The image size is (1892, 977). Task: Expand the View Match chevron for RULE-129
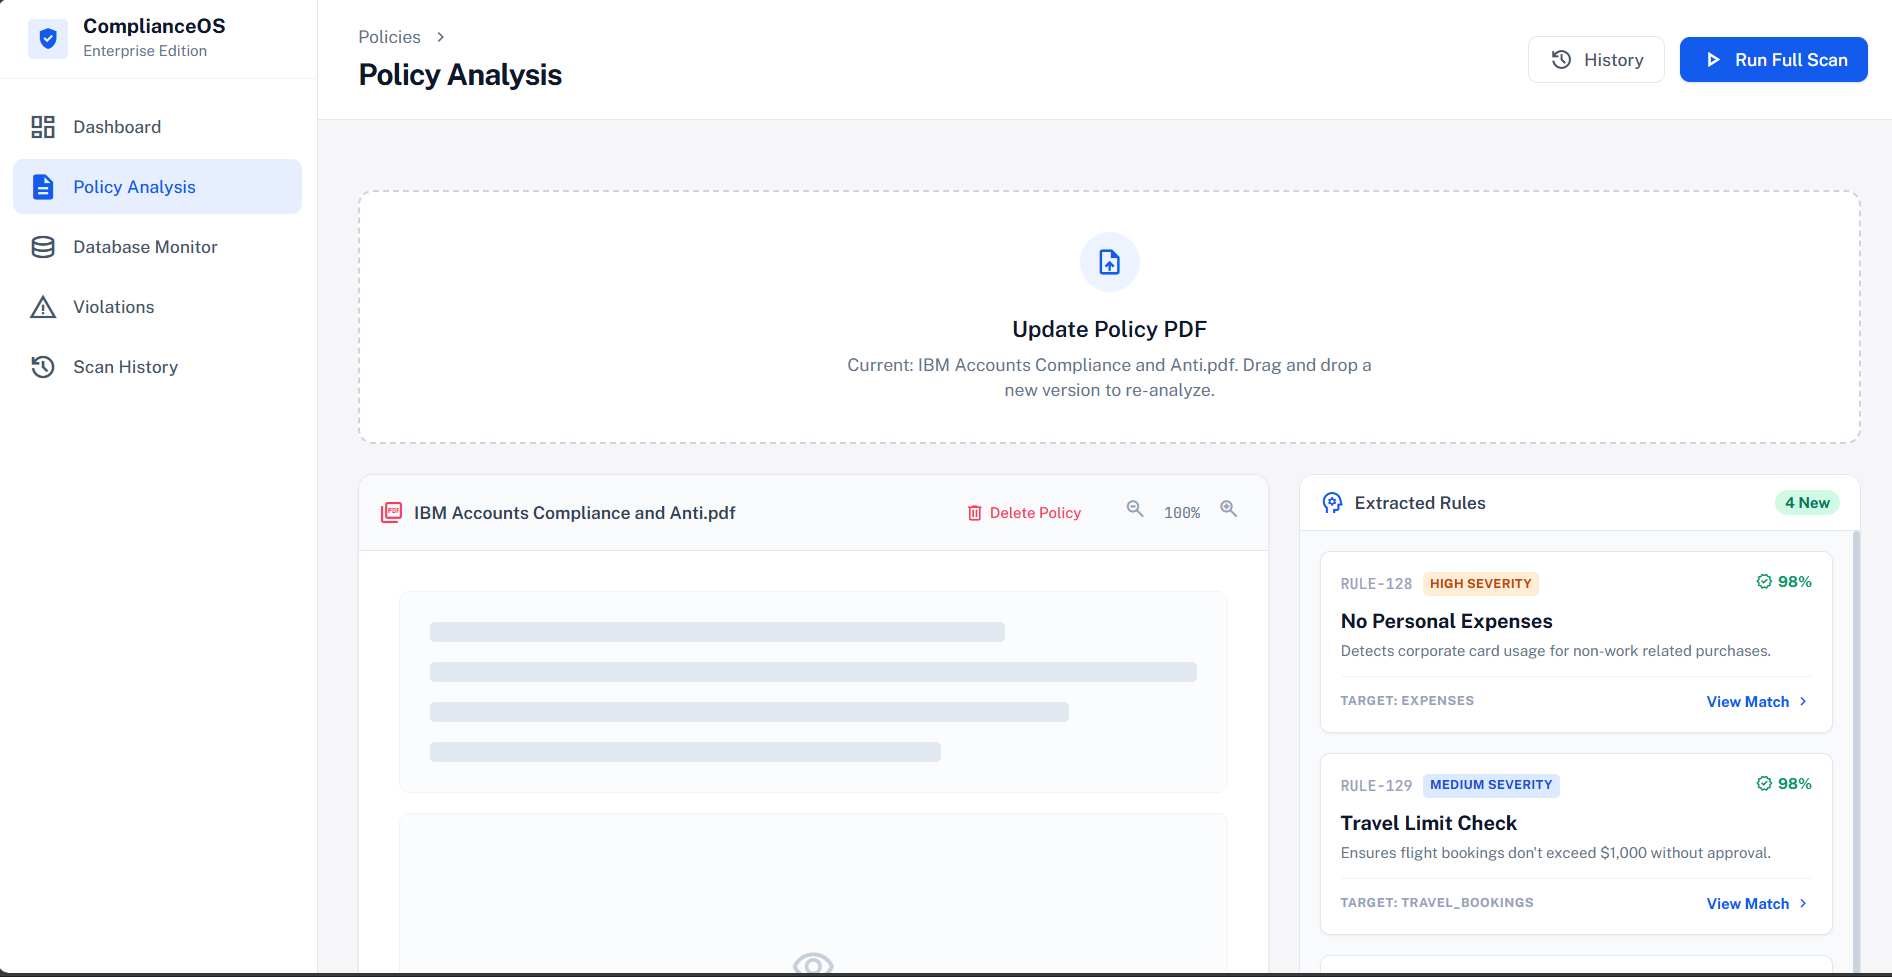tap(1803, 903)
